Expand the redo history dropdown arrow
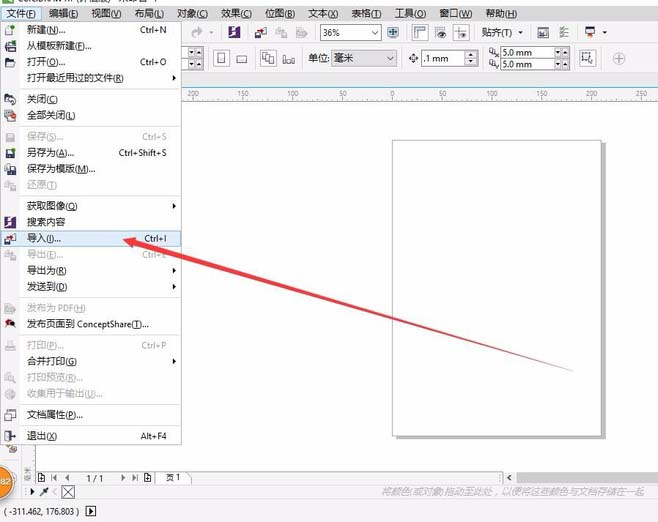Image resolution: width=658 pixels, height=522 pixels. [212, 32]
